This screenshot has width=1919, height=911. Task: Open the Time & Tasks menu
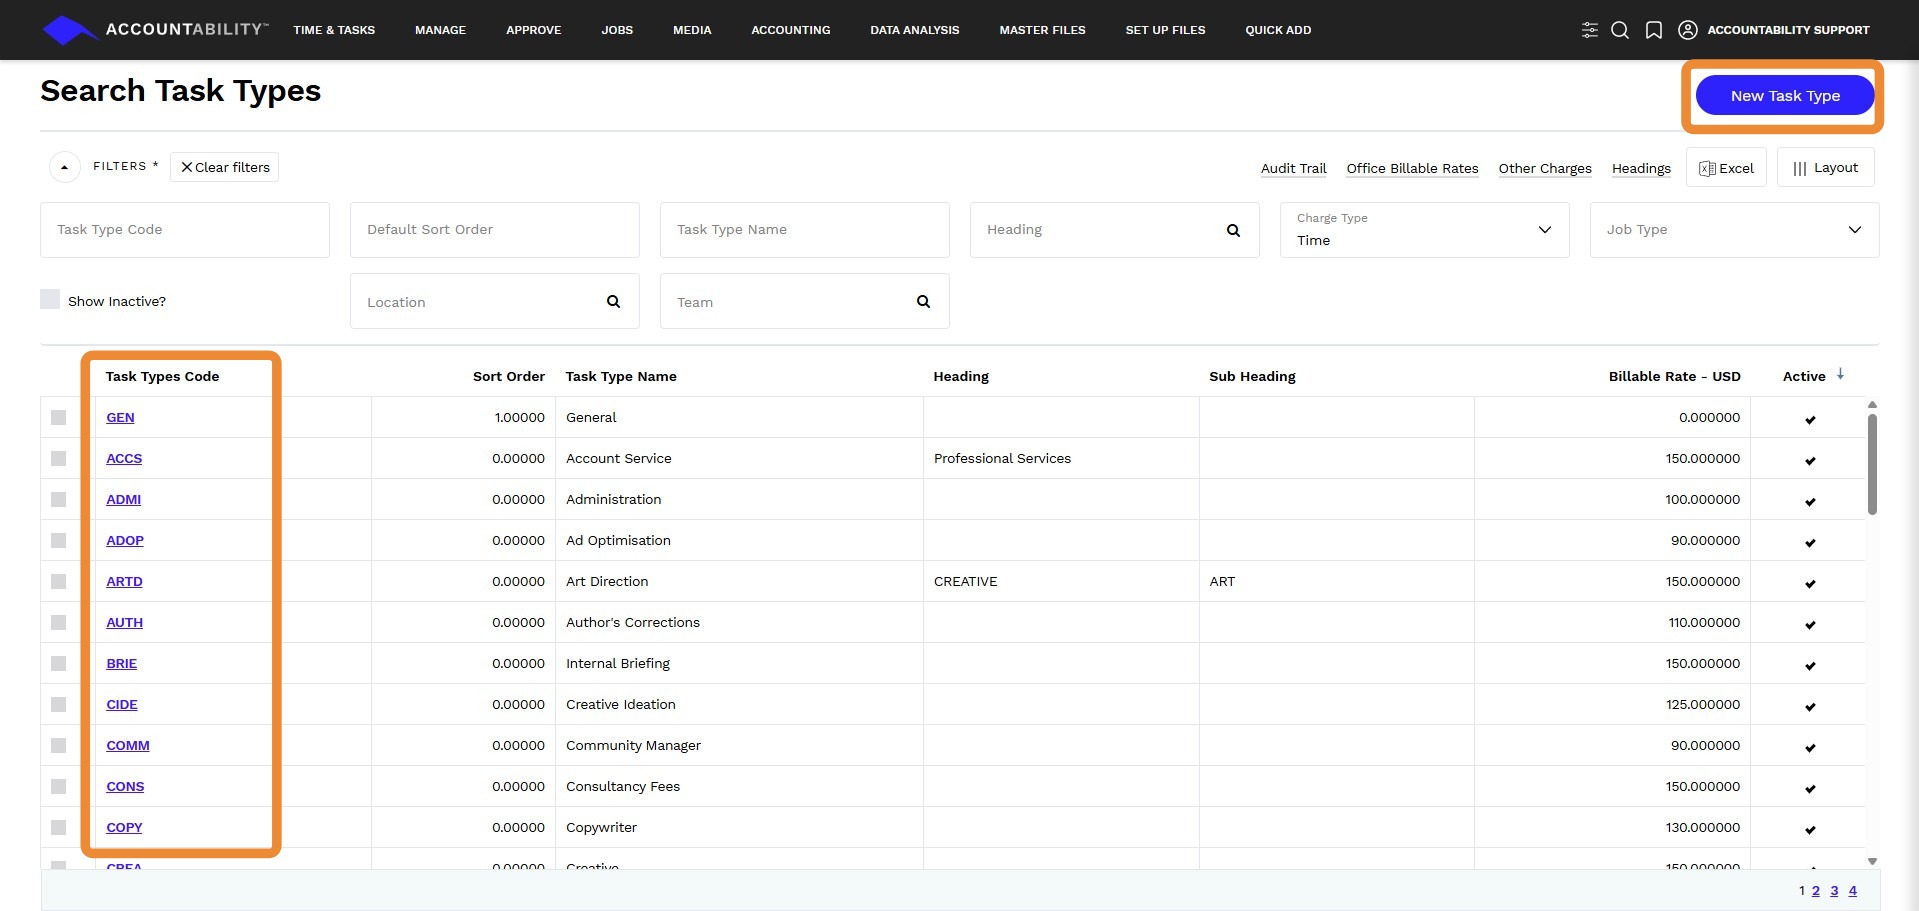(x=334, y=30)
